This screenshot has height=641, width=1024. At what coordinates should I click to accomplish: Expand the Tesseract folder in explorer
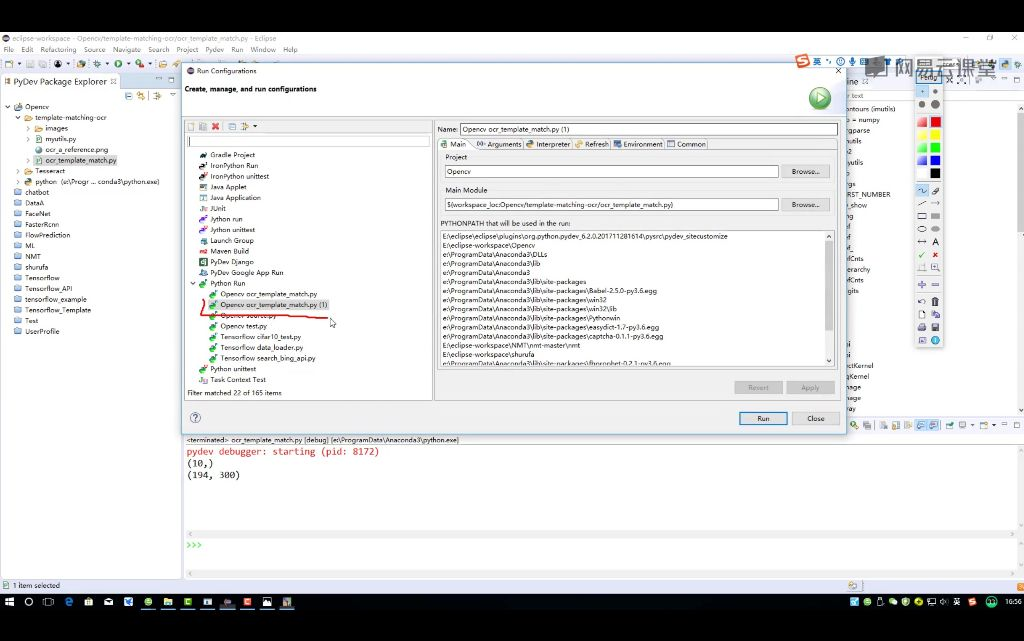pyautogui.click(x=18, y=171)
